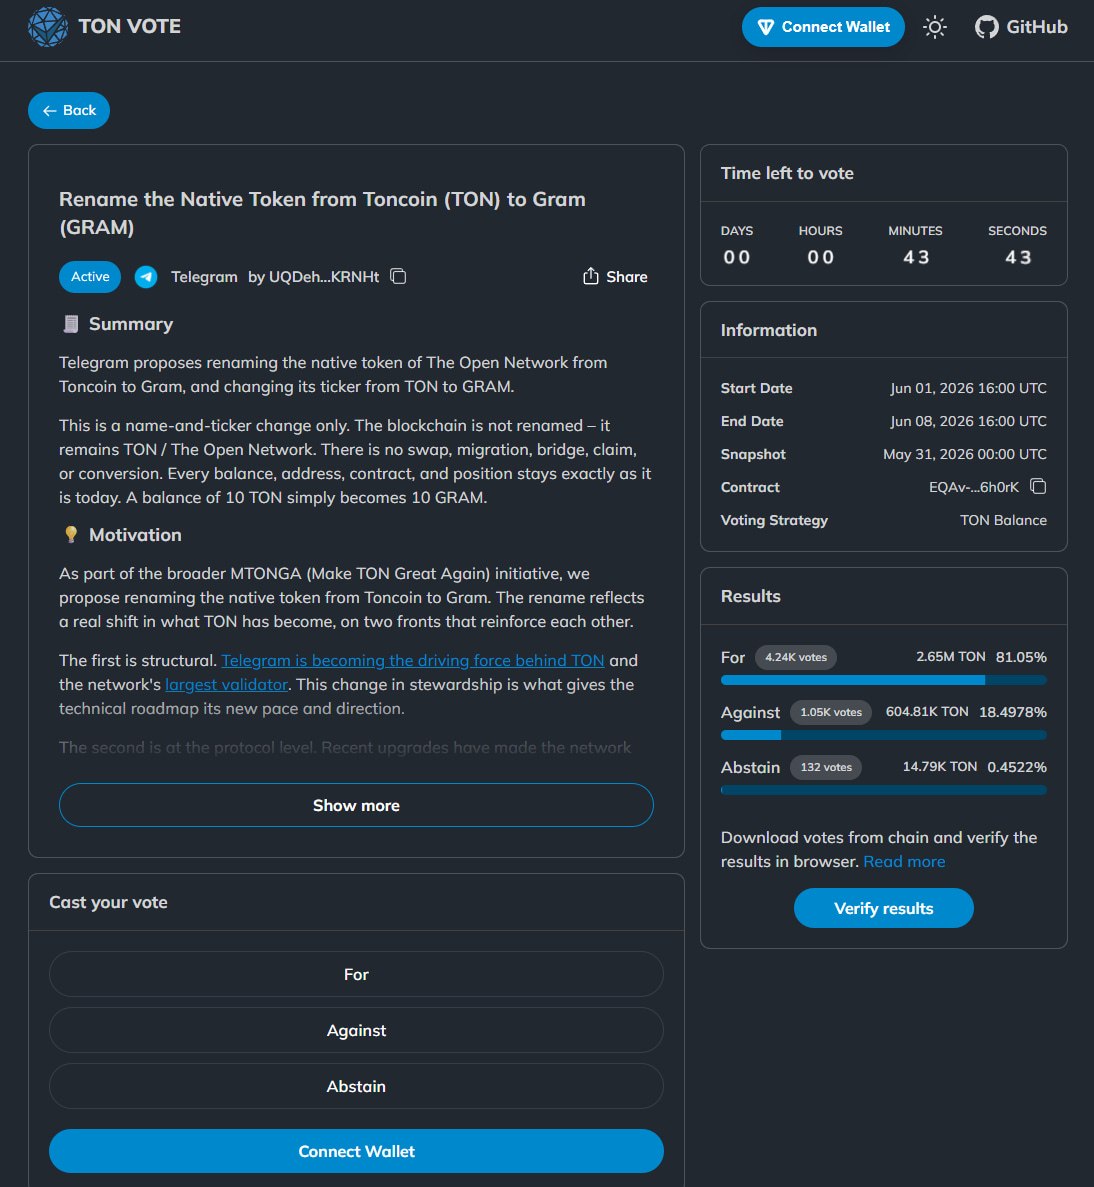Click the 'by UQDeh...KRNHt' author text
1094x1187 pixels.
click(313, 277)
